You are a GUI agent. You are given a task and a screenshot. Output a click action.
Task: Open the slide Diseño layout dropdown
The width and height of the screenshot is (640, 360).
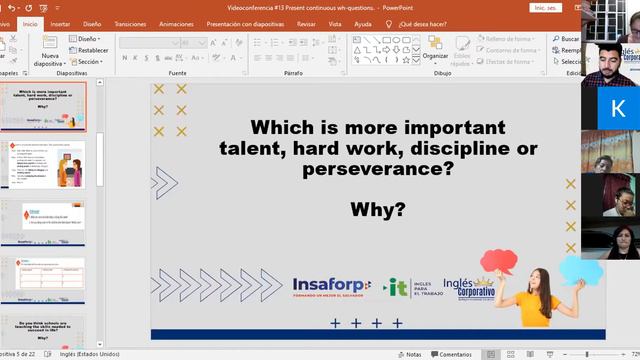(x=84, y=39)
